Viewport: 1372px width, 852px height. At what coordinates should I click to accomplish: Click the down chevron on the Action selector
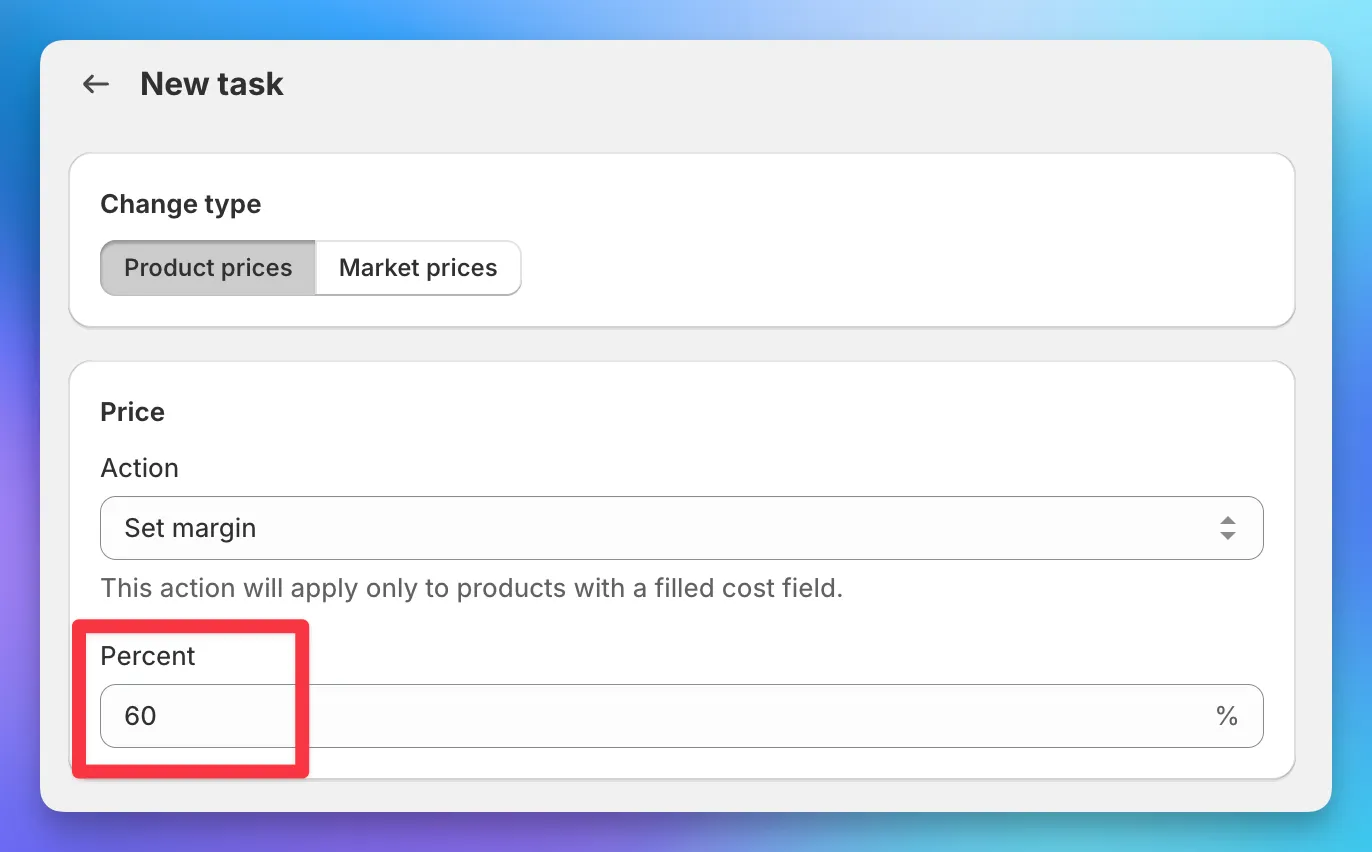point(1228,534)
